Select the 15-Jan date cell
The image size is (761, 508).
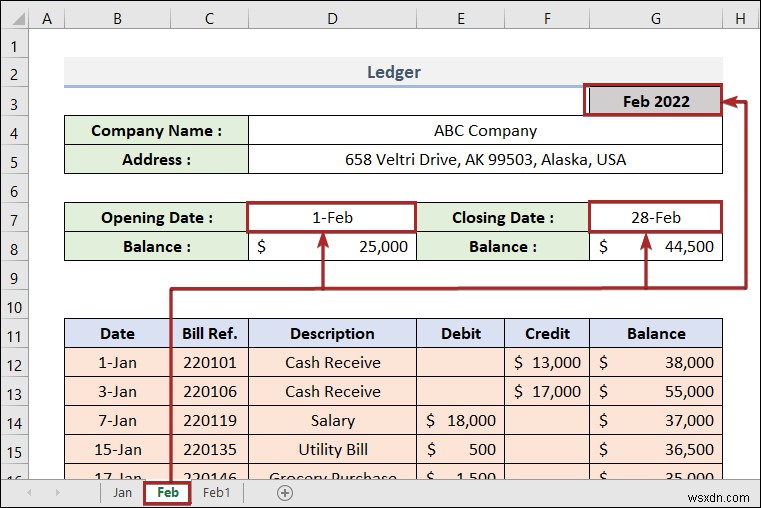[117, 449]
